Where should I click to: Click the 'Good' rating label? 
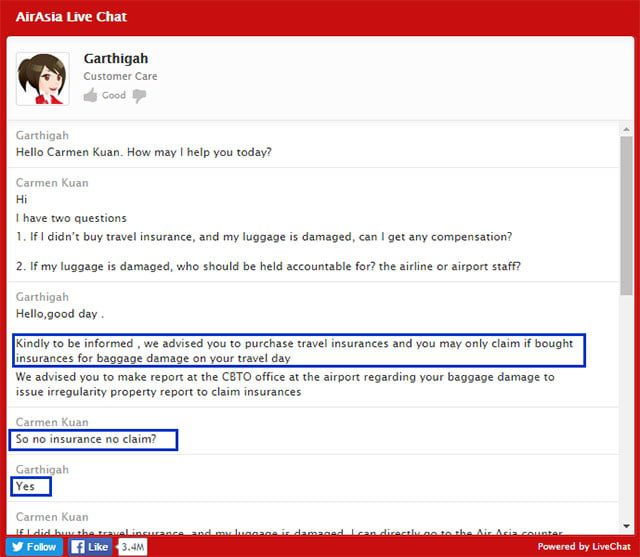[x=113, y=95]
